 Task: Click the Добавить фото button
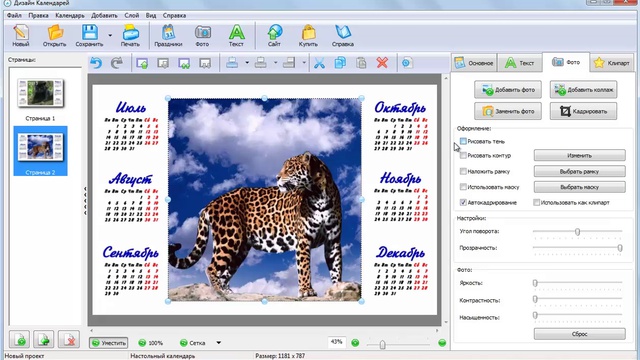click(508, 90)
